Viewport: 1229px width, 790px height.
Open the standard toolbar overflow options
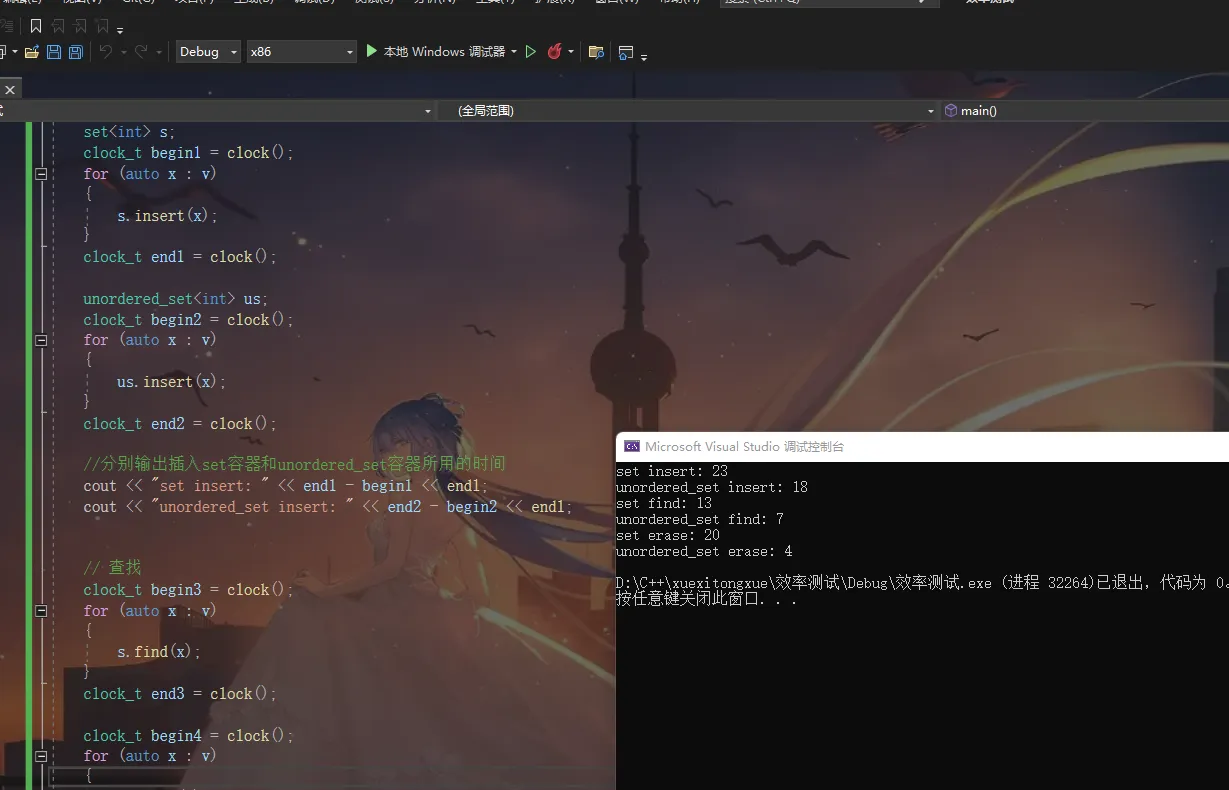click(644, 56)
